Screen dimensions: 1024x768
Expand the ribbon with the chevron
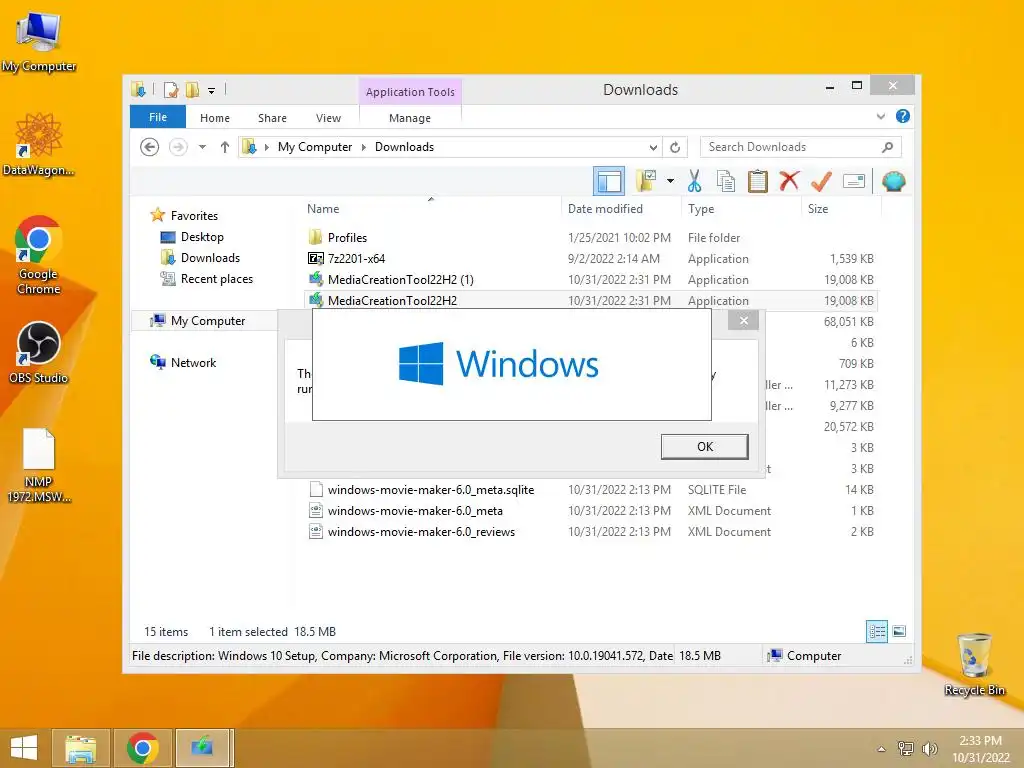(881, 116)
